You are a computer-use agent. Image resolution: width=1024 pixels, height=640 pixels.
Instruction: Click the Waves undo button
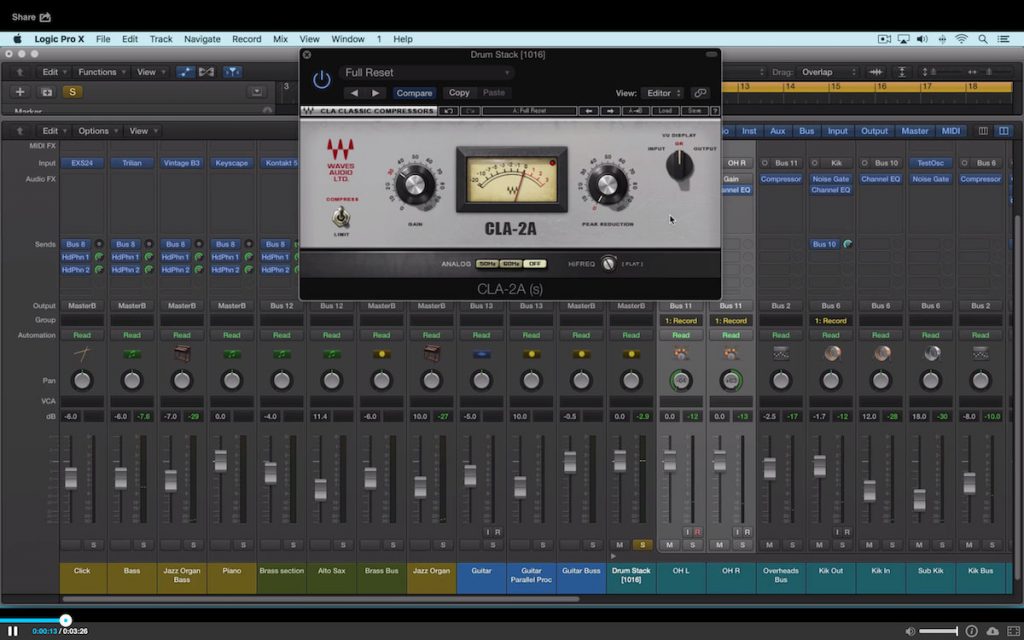click(x=448, y=111)
